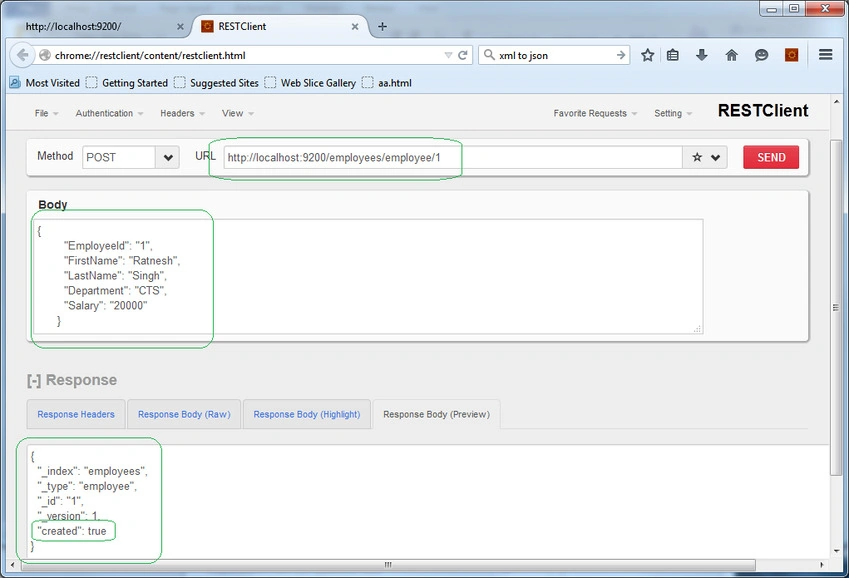This screenshot has height=578, width=849.
Task: Open the Firefox hamburger menu
Action: pyautogui.click(x=825, y=55)
